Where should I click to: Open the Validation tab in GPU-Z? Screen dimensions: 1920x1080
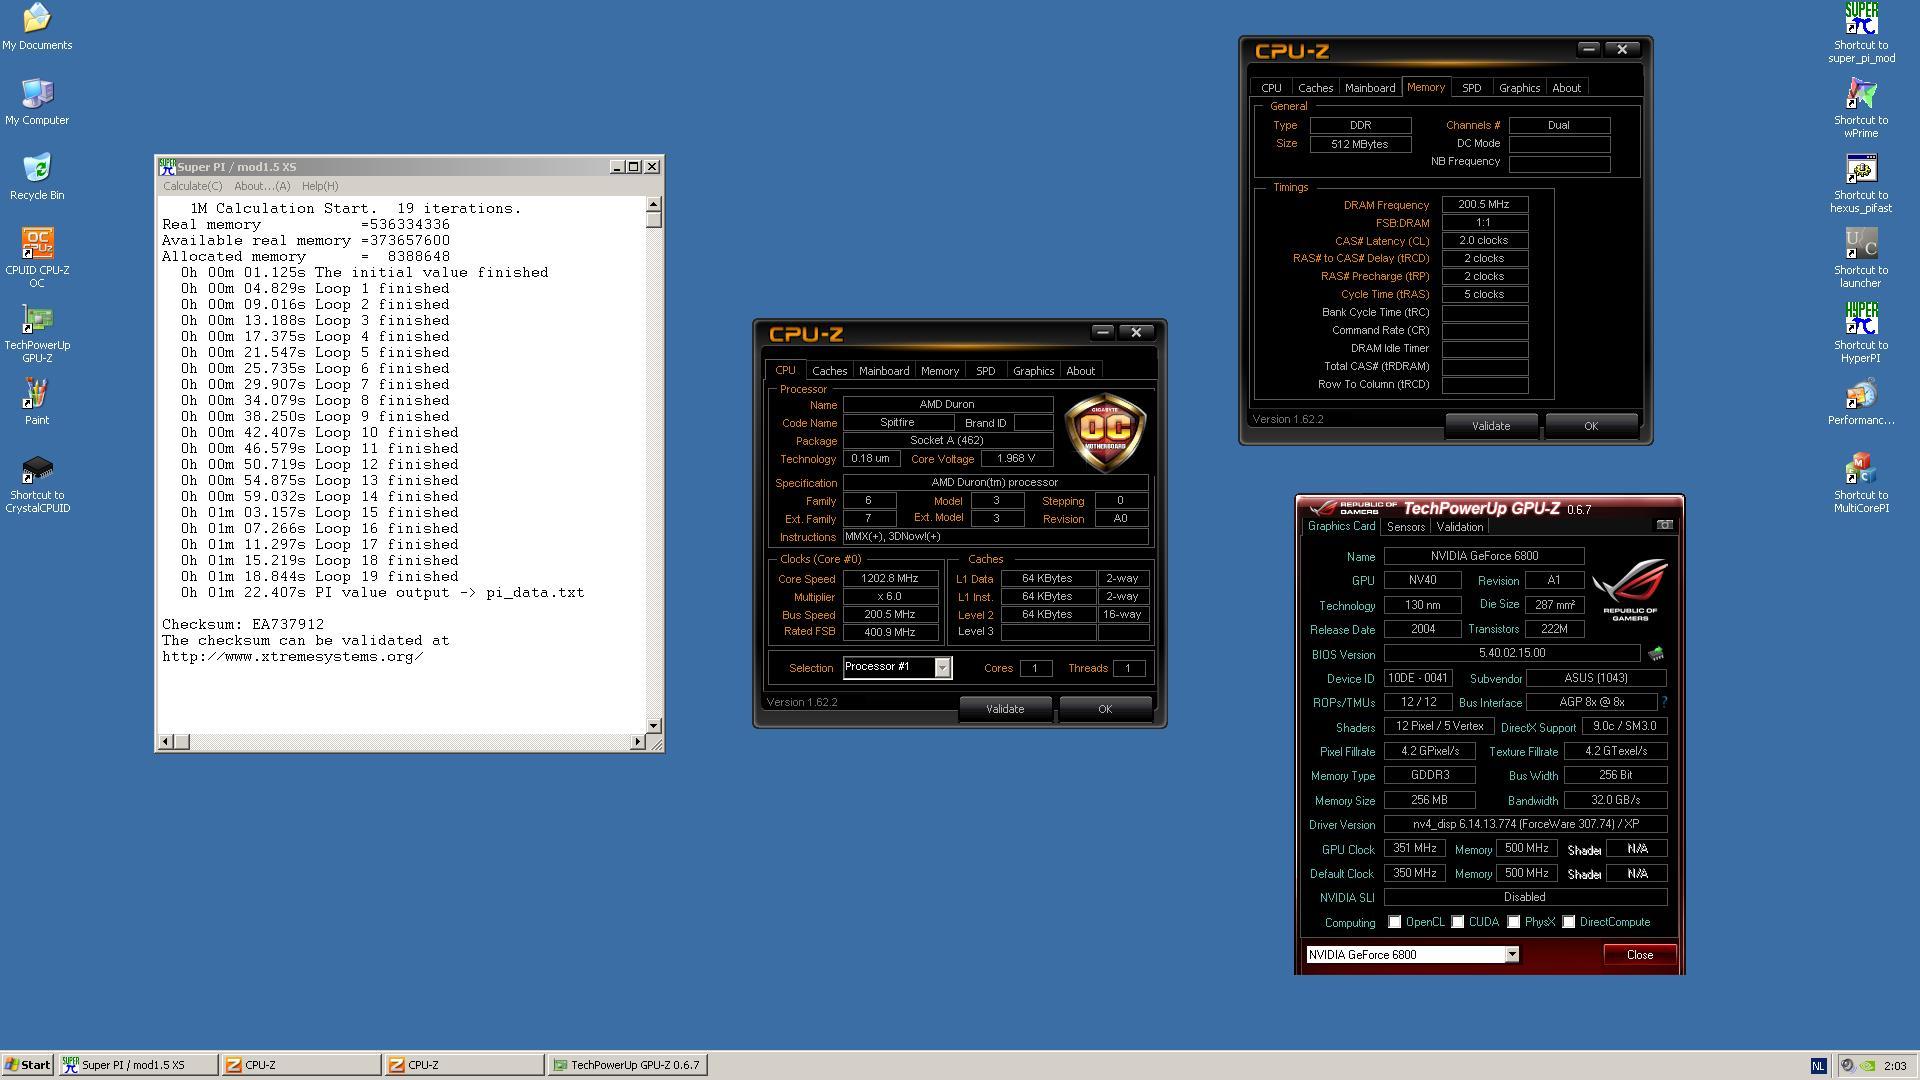tap(1459, 527)
